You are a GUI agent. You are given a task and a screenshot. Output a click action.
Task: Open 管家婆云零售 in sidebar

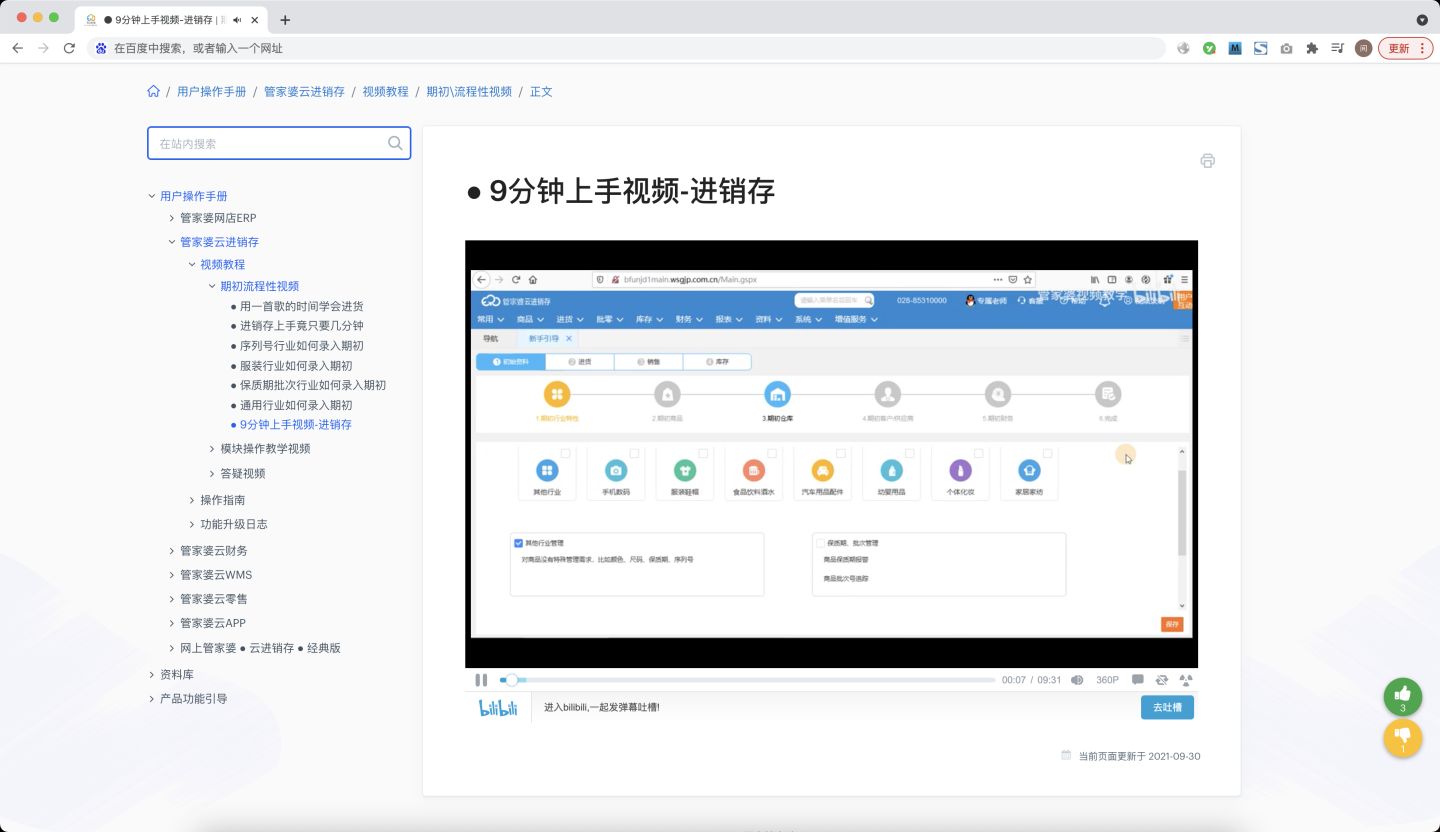tap(214, 599)
